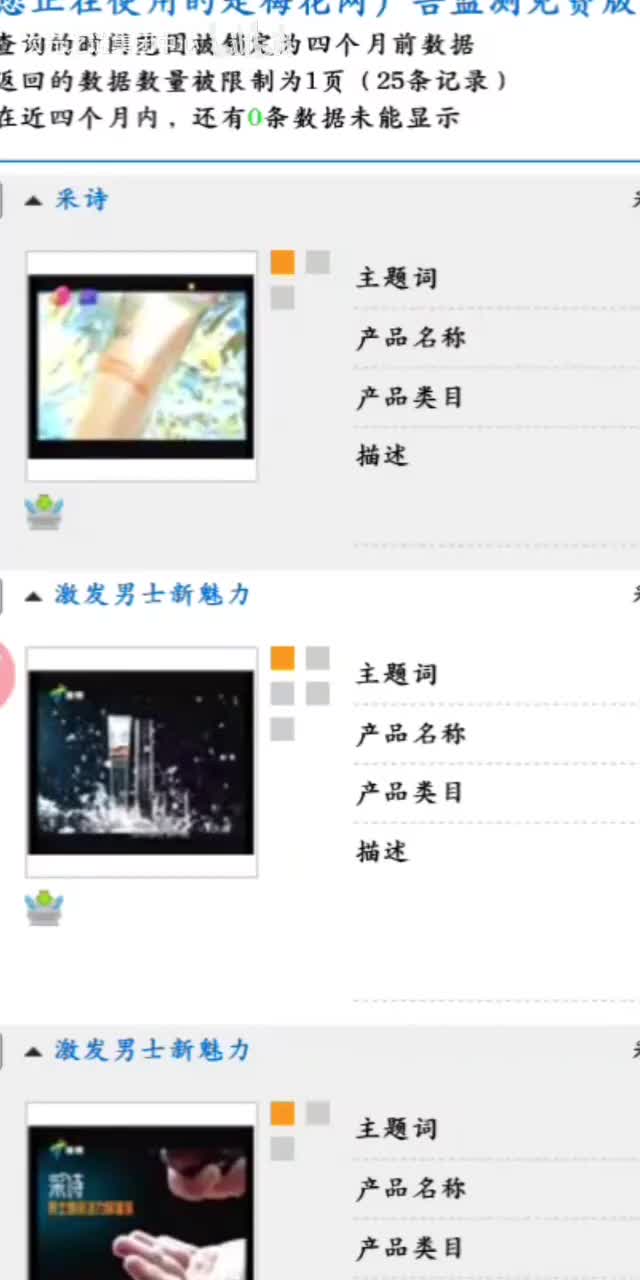This screenshot has height=1280, width=640.
Task: Open the 采诗 title link
Action: click(x=81, y=199)
